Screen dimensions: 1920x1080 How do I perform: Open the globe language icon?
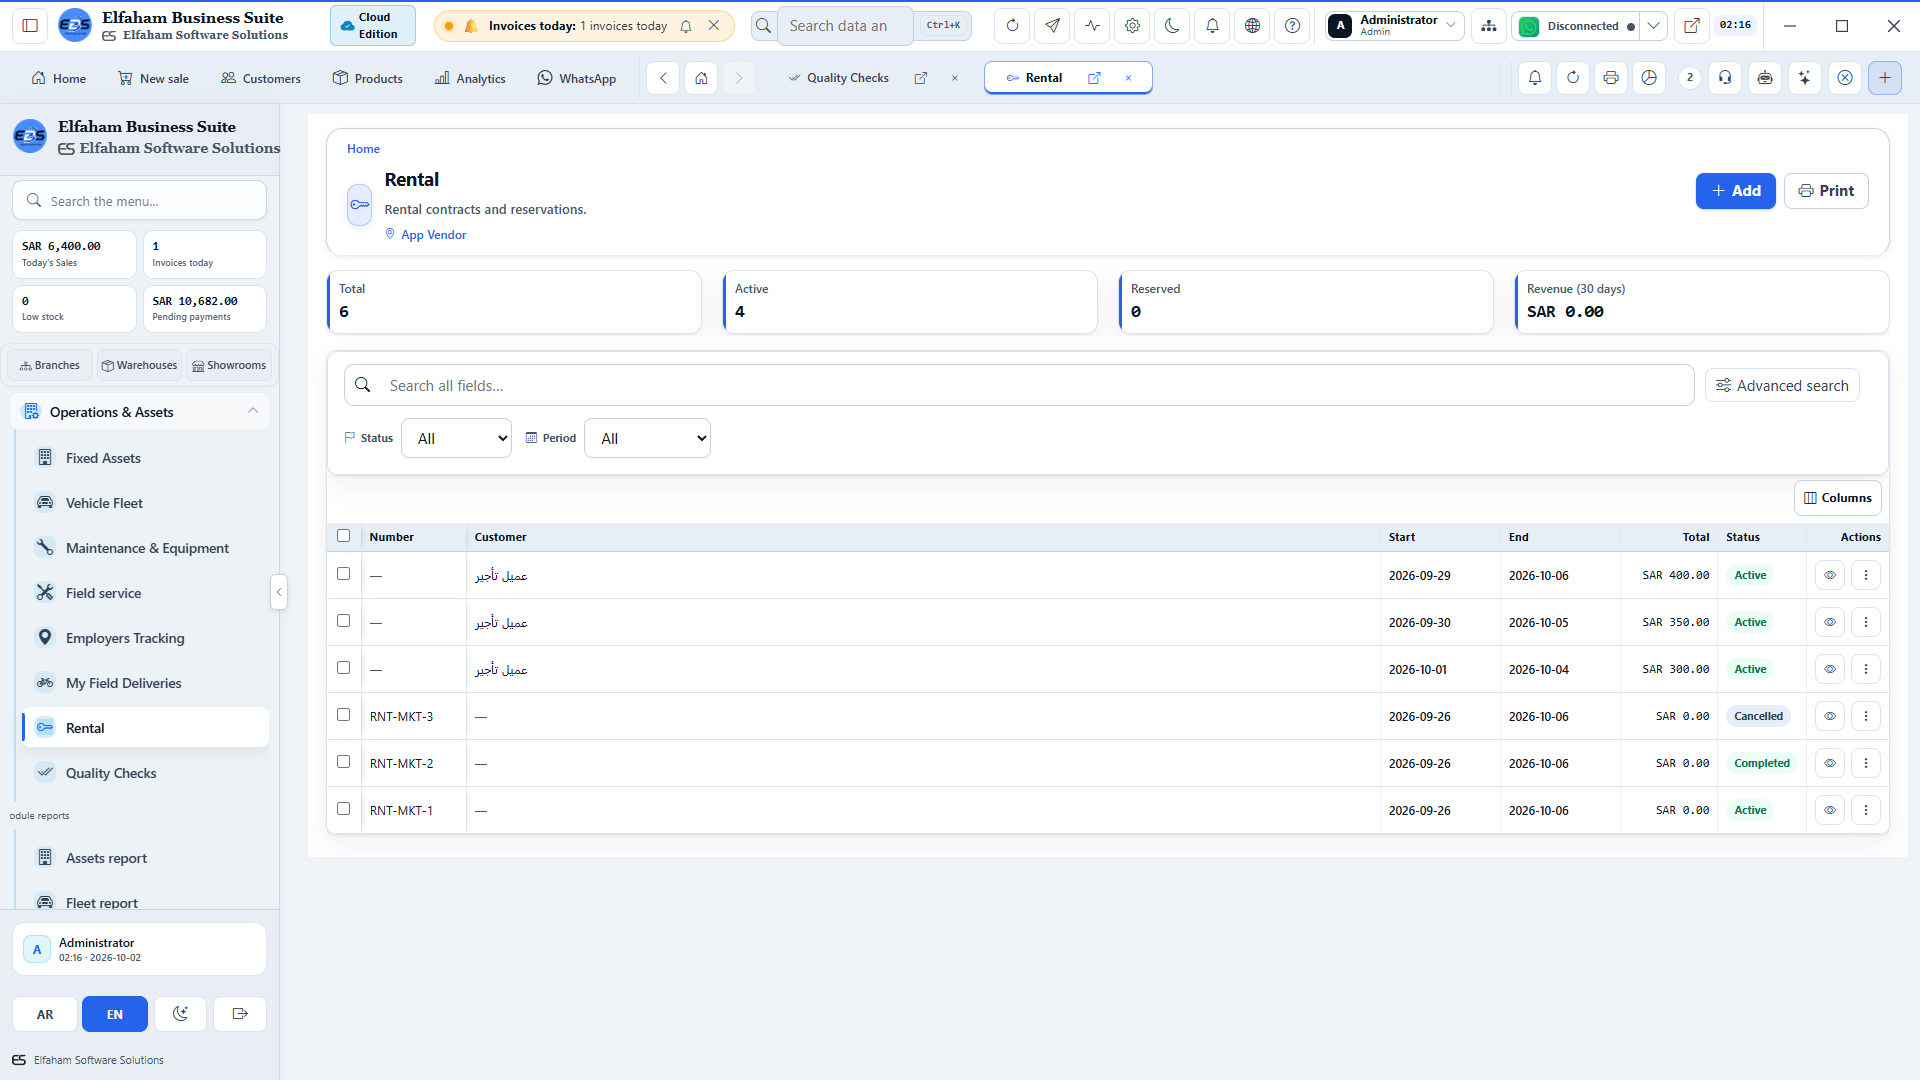pos(1252,26)
